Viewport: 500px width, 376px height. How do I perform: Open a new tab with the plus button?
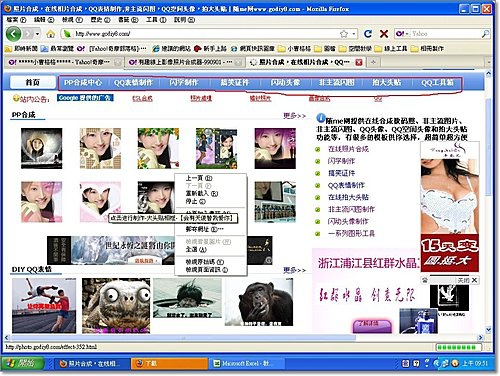tap(373, 62)
